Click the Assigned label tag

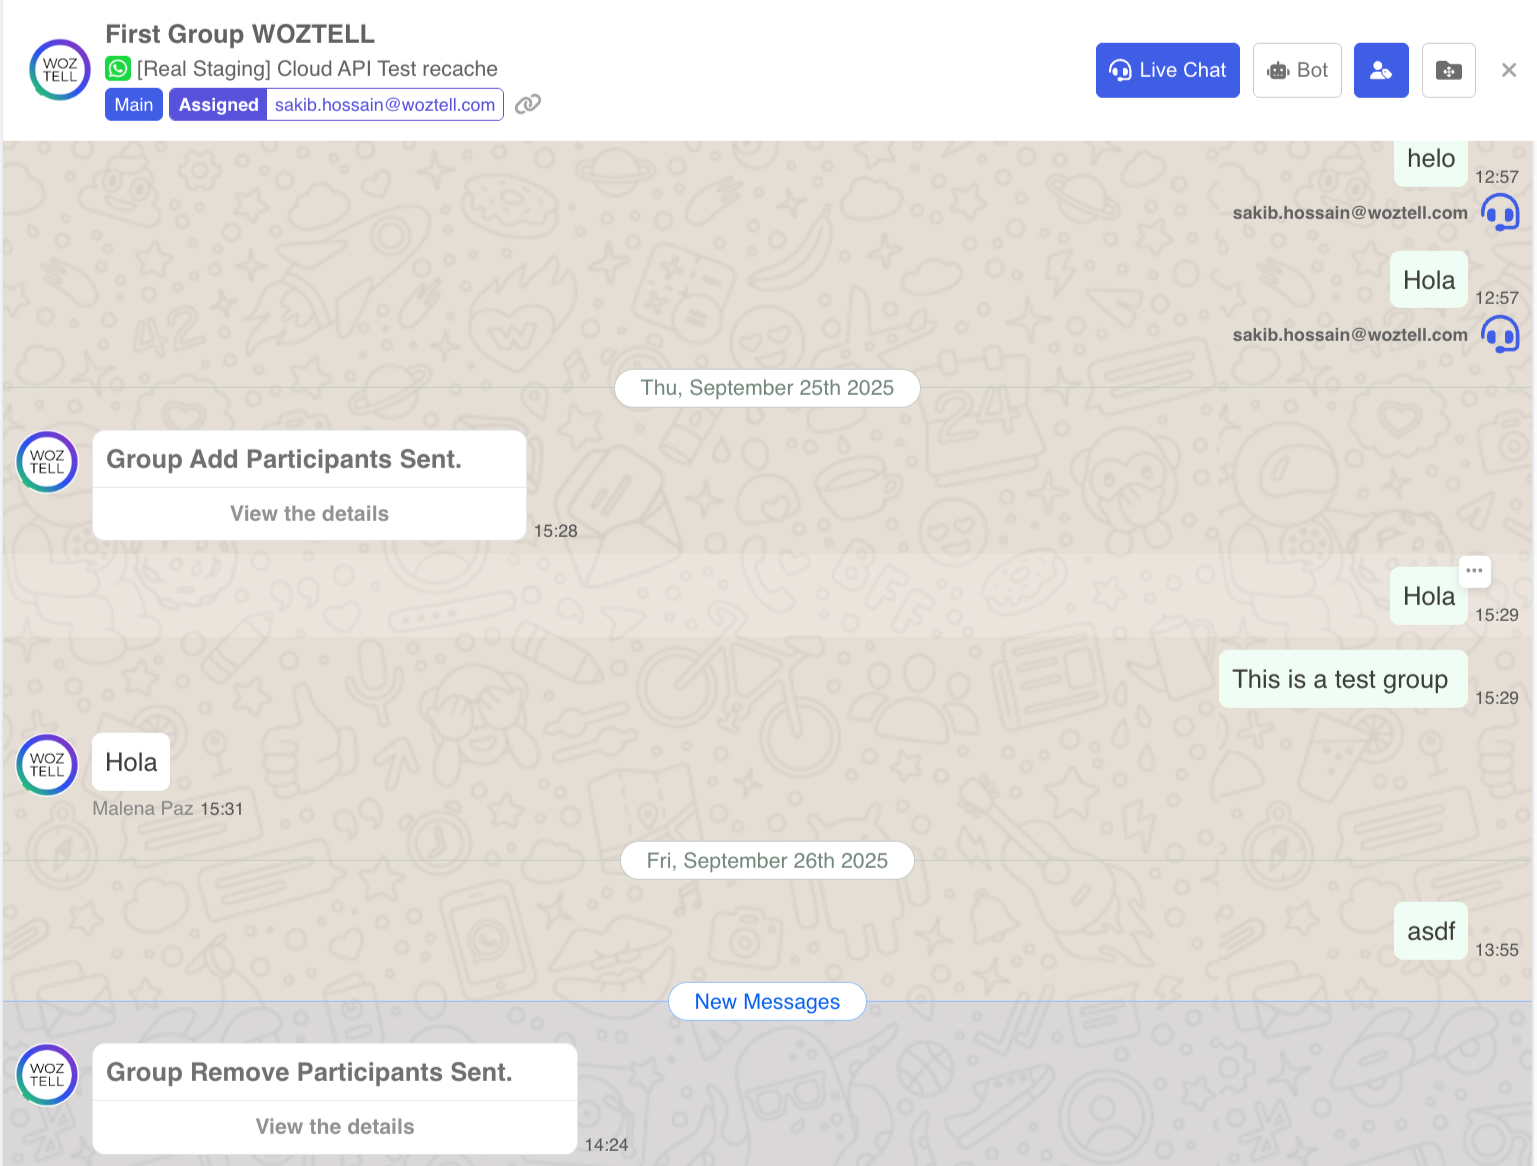tap(218, 105)
